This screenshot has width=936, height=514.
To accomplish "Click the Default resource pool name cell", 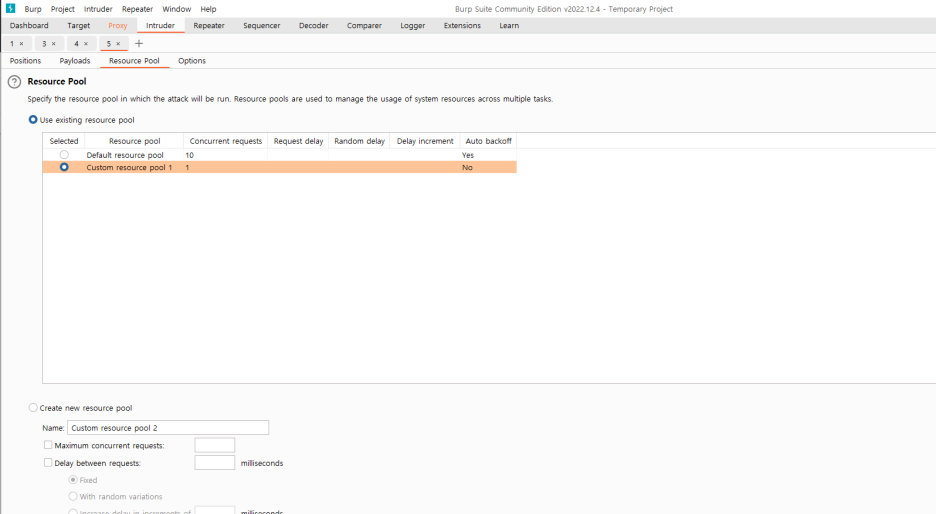I will 125,155.
